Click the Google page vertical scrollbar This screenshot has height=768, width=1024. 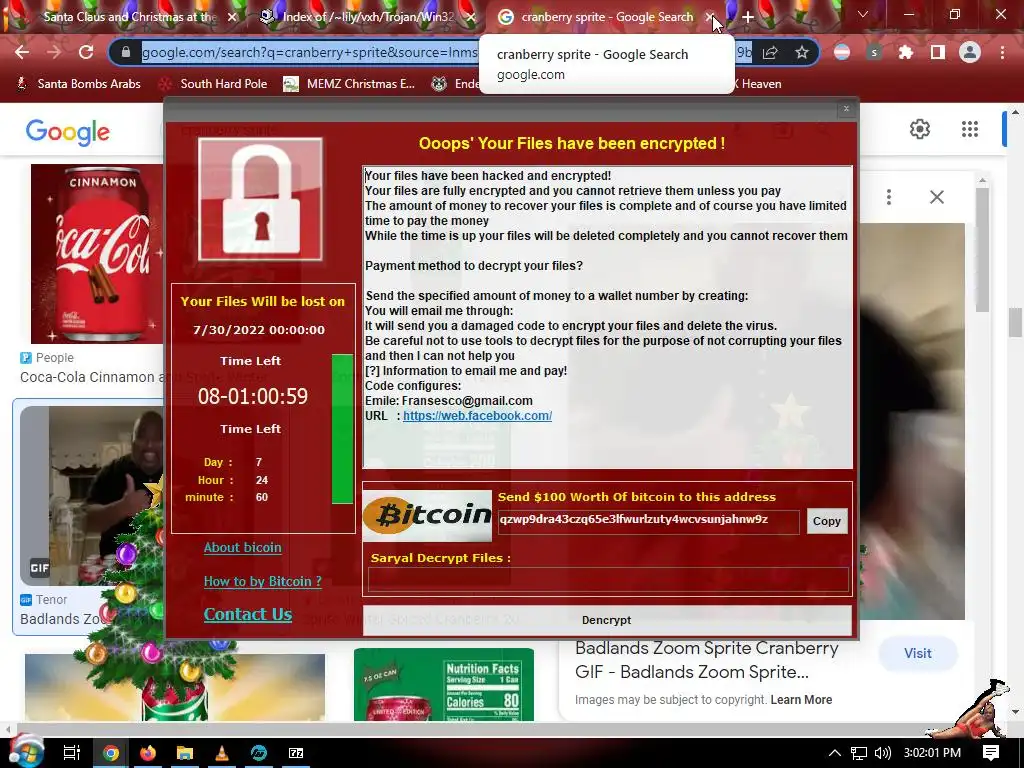click(x=1014, y=323)
